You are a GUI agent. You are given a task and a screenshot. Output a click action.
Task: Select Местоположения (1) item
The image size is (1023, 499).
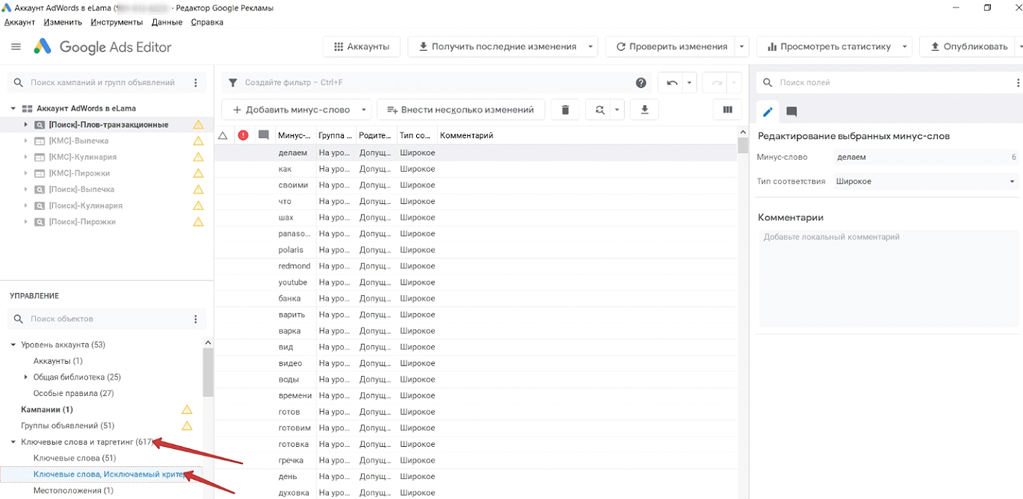[73, 491]
